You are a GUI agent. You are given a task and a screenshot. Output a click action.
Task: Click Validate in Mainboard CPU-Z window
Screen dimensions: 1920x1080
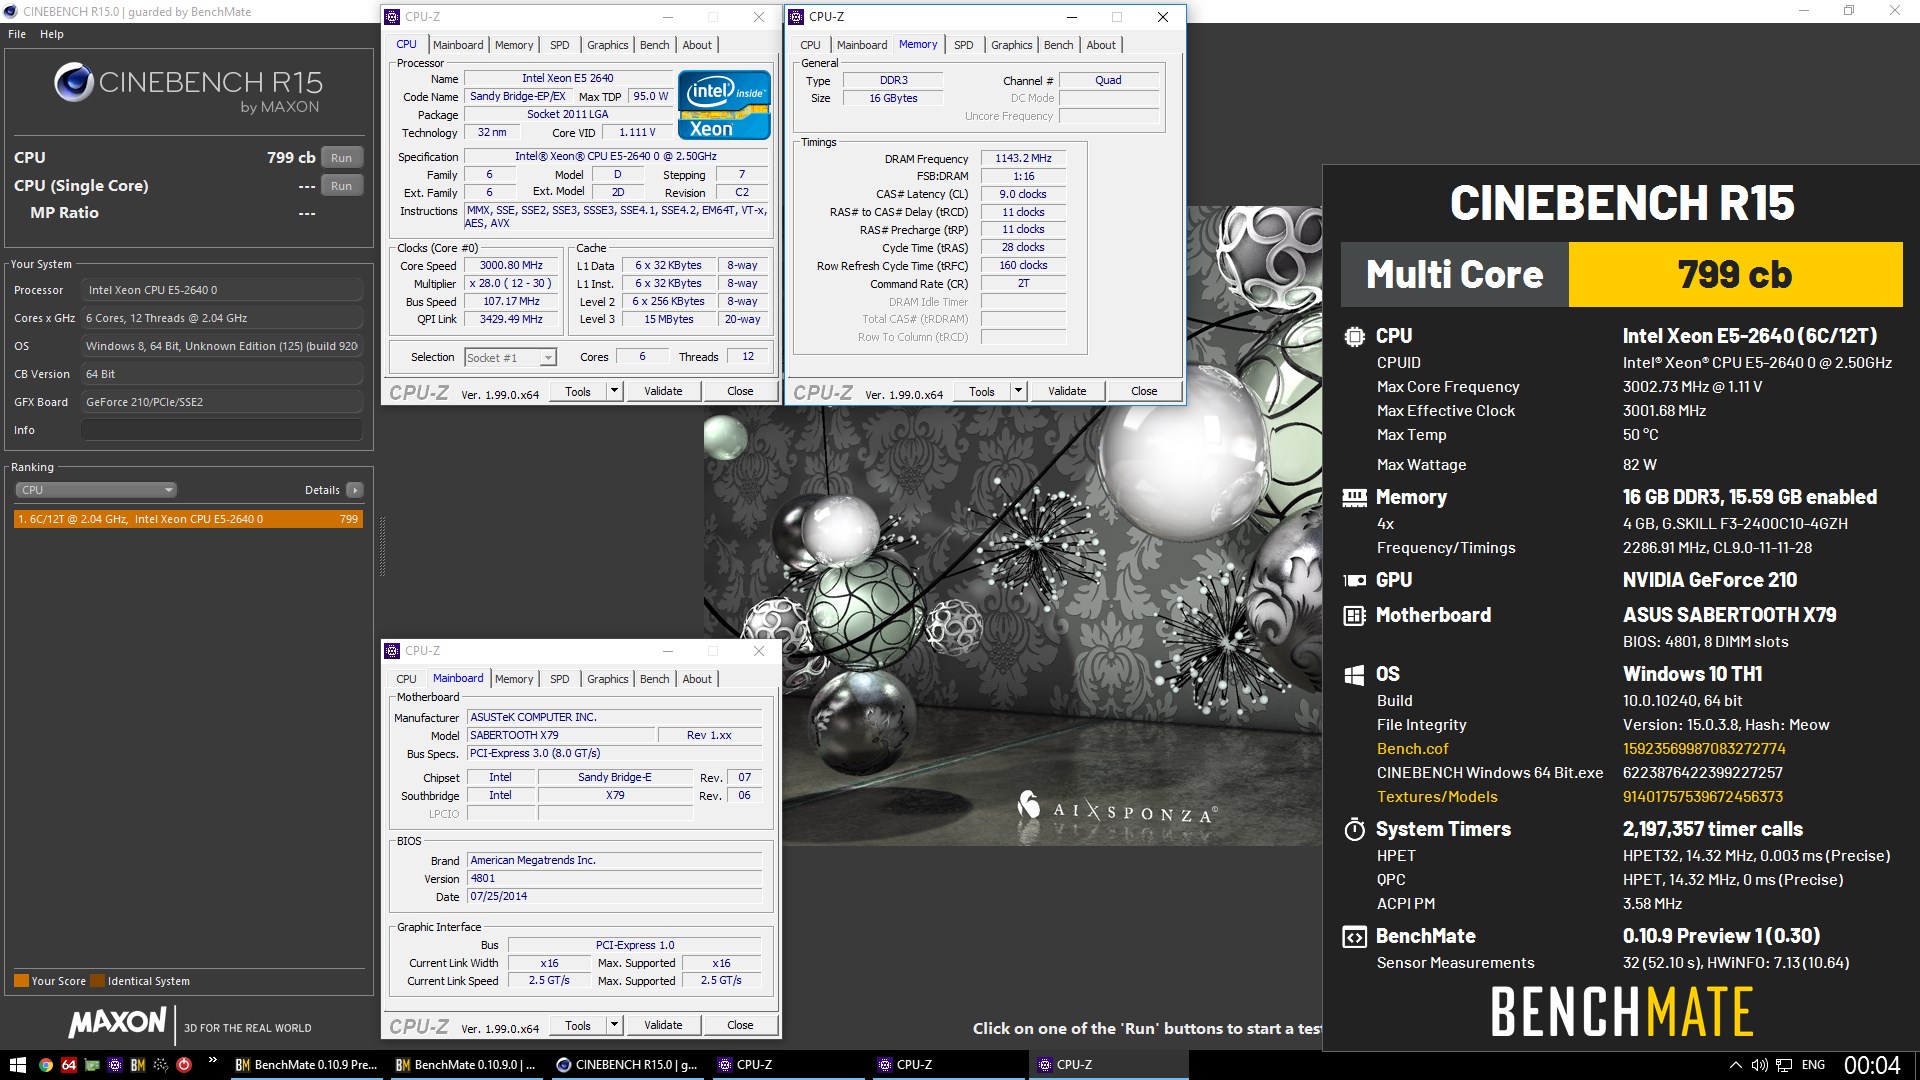(663, 1025)
